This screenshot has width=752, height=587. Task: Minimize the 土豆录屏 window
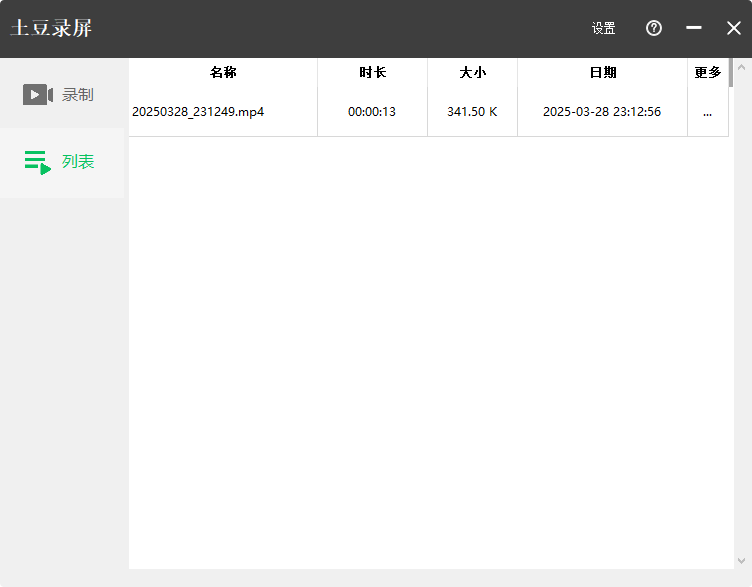coord(693,28)
